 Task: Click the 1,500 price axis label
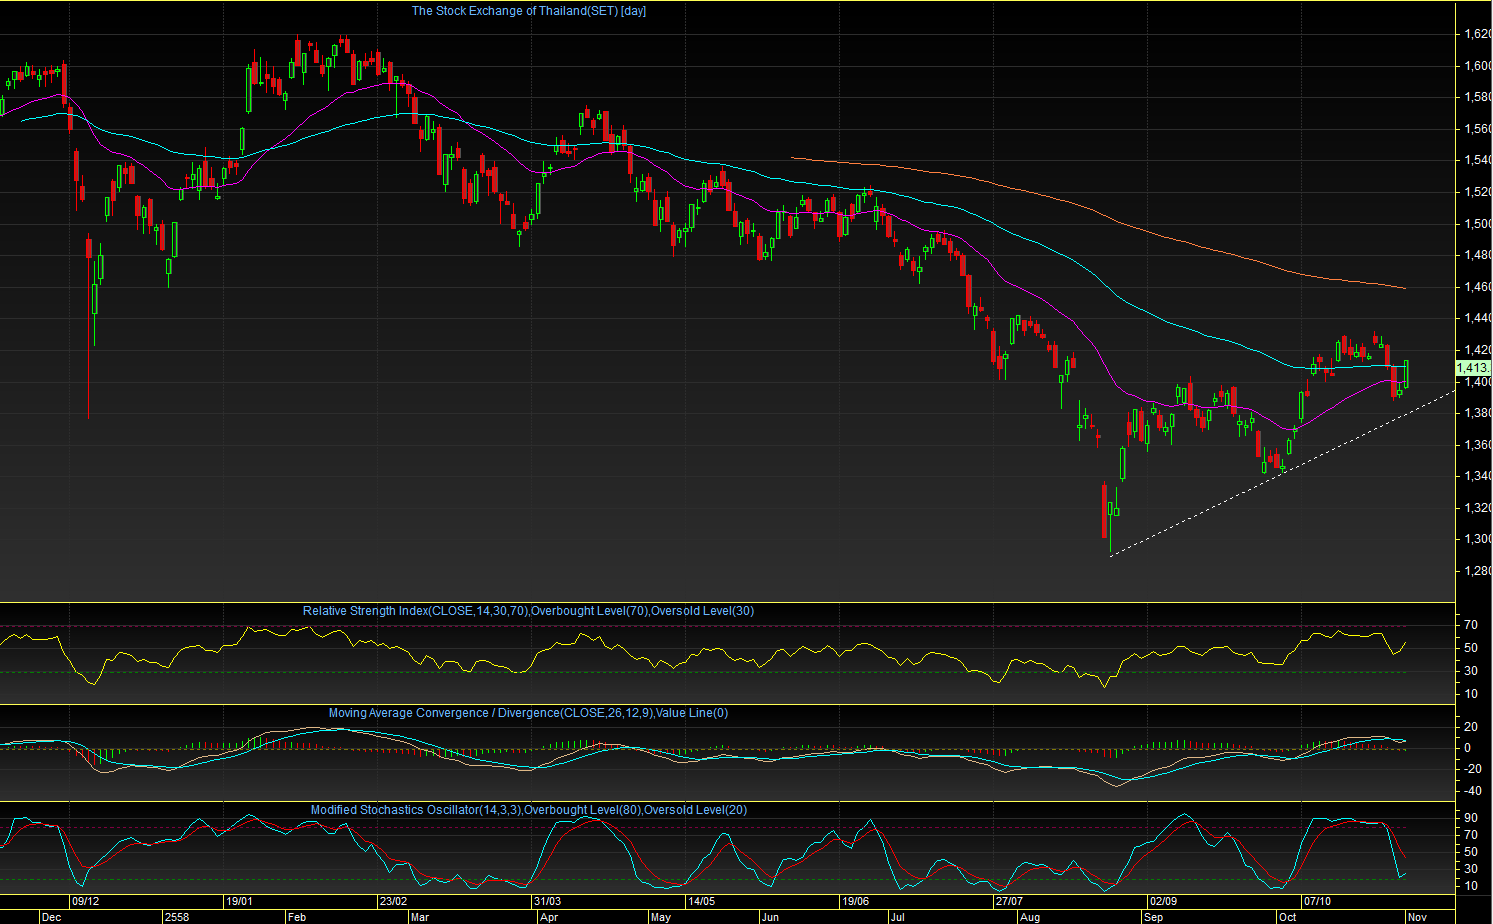[1478, 224]
